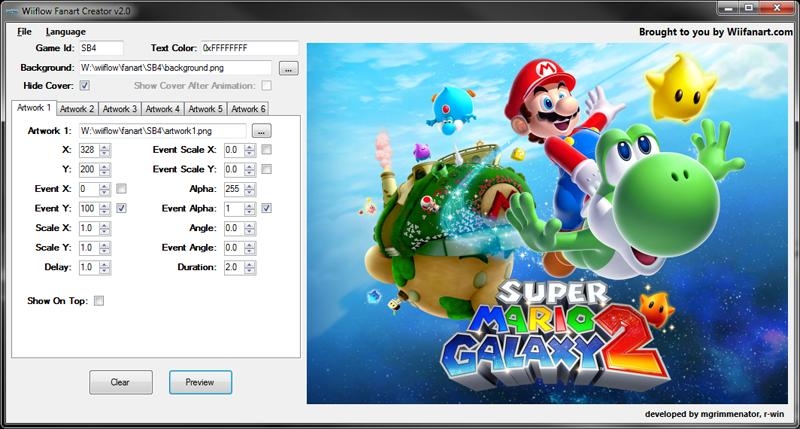Click the X value field showing 328
Image resolution: width=800 pixels, height=429 pixels.
point(89,150)
